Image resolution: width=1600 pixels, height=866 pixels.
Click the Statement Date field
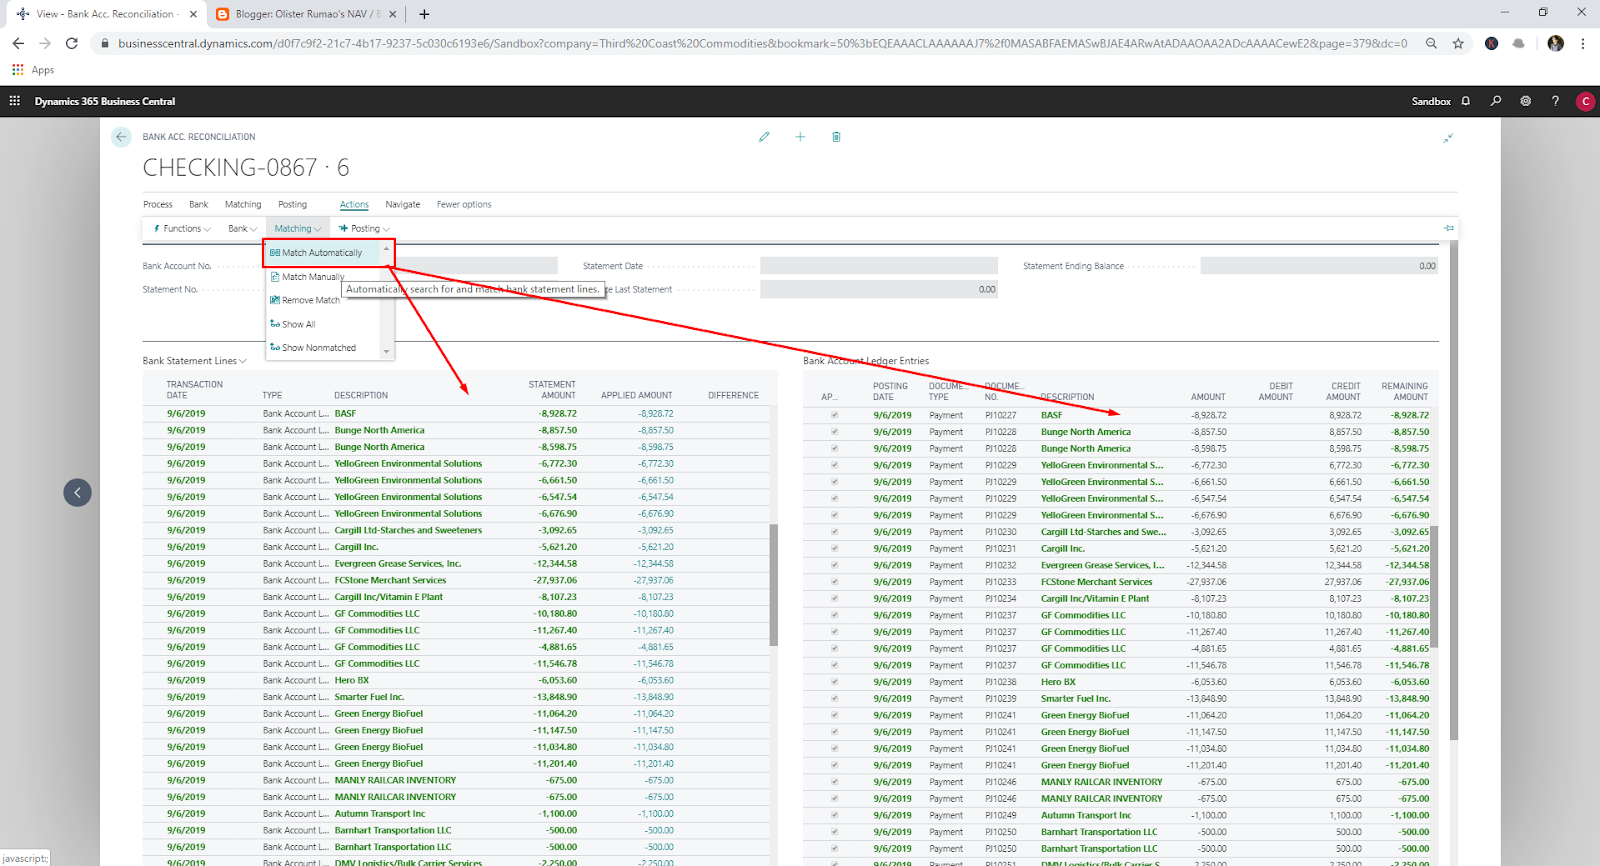[x=879, y=266]
